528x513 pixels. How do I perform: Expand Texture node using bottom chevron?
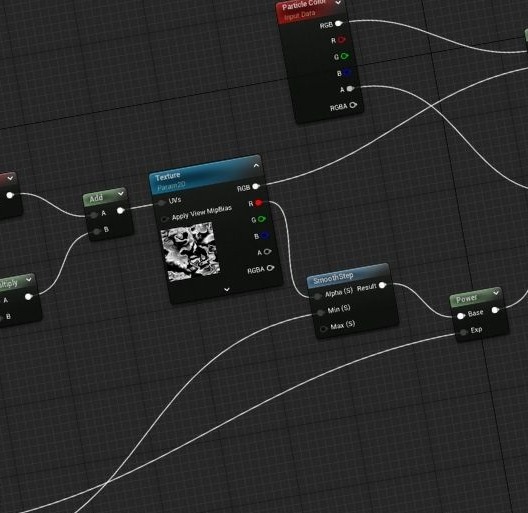click(x=227, y=289)
